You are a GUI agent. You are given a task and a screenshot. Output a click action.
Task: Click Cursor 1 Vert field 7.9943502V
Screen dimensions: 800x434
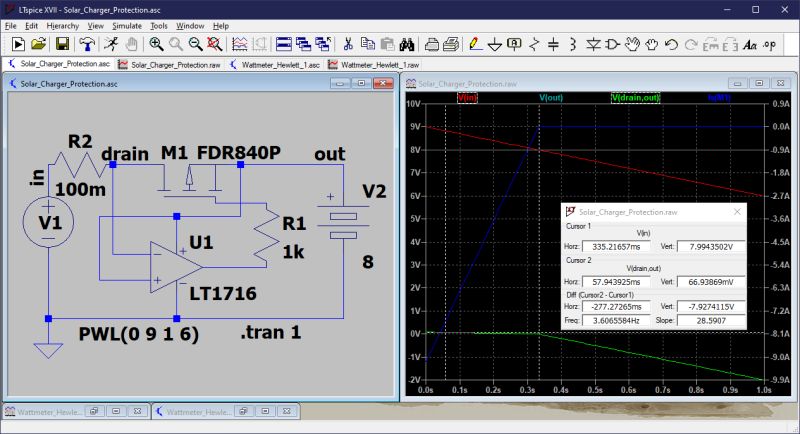[711, 246]
